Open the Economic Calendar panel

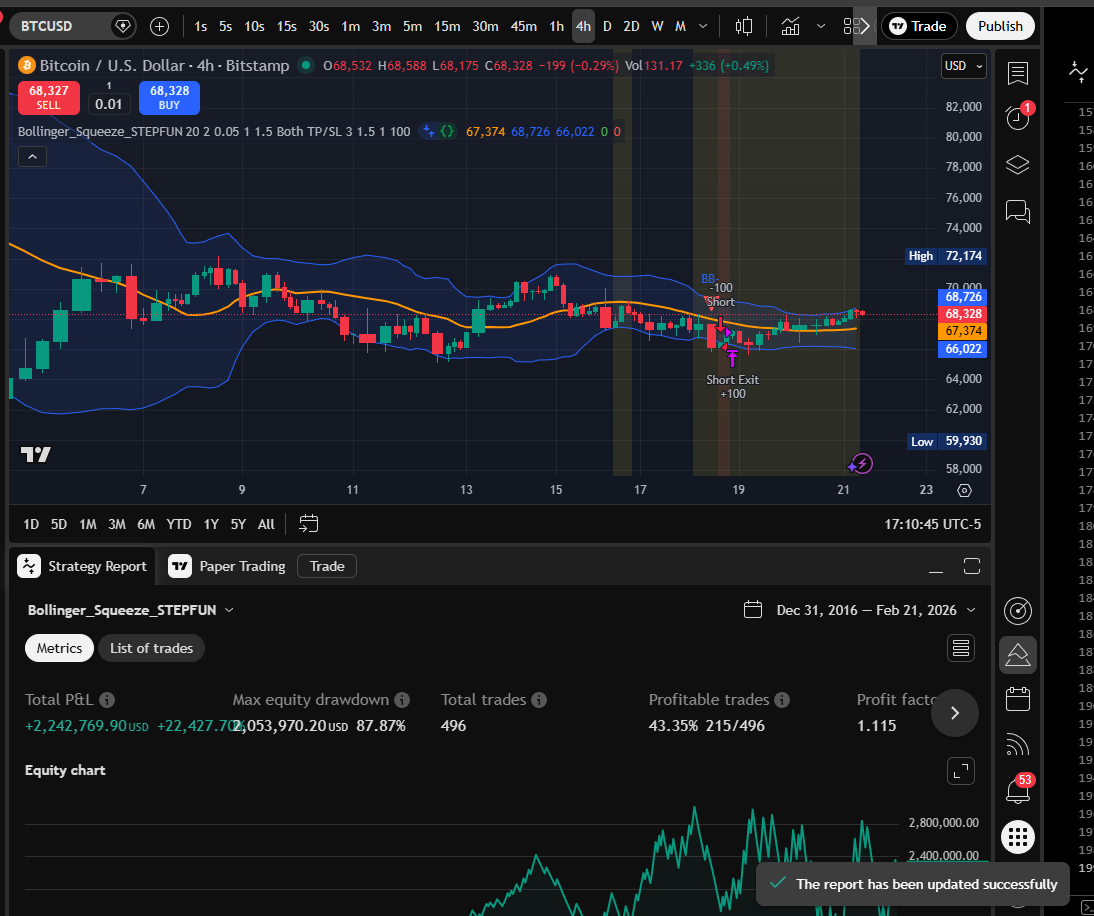(x=1017, y=699)
